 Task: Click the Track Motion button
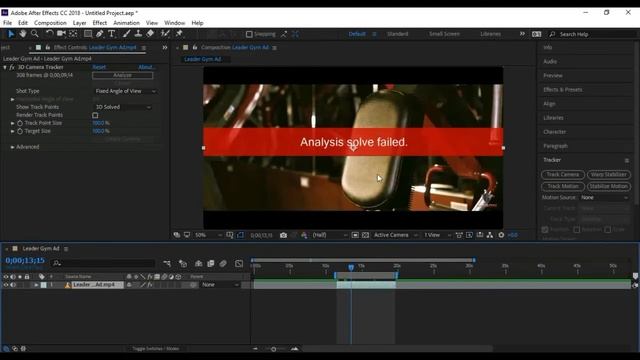point(563,187)
